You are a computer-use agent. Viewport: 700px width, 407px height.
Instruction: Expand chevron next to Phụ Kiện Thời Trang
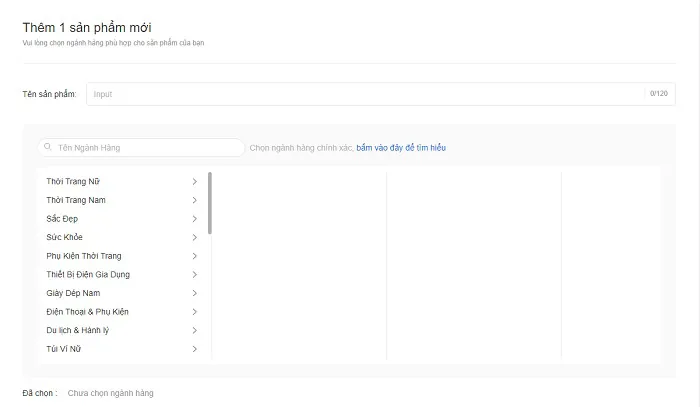coord(195,256)
